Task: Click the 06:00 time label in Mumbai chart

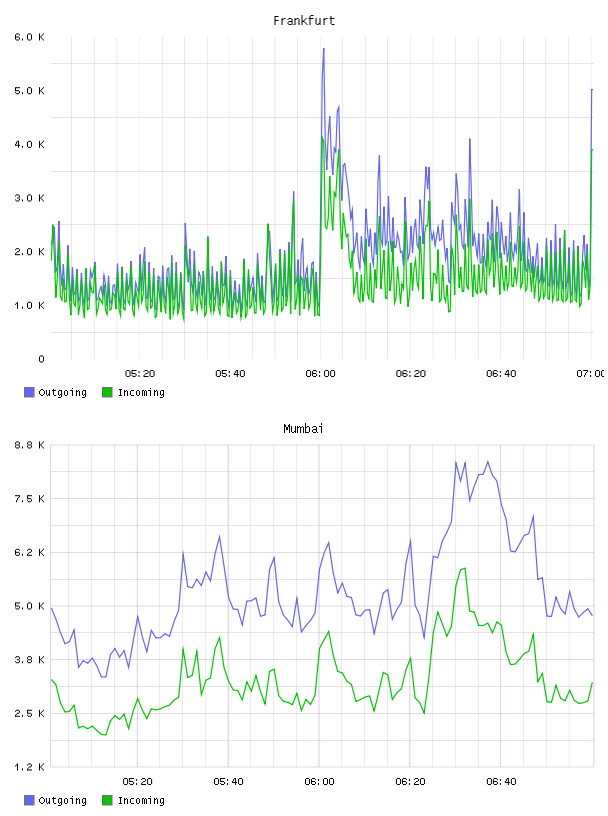Action: 319,781
